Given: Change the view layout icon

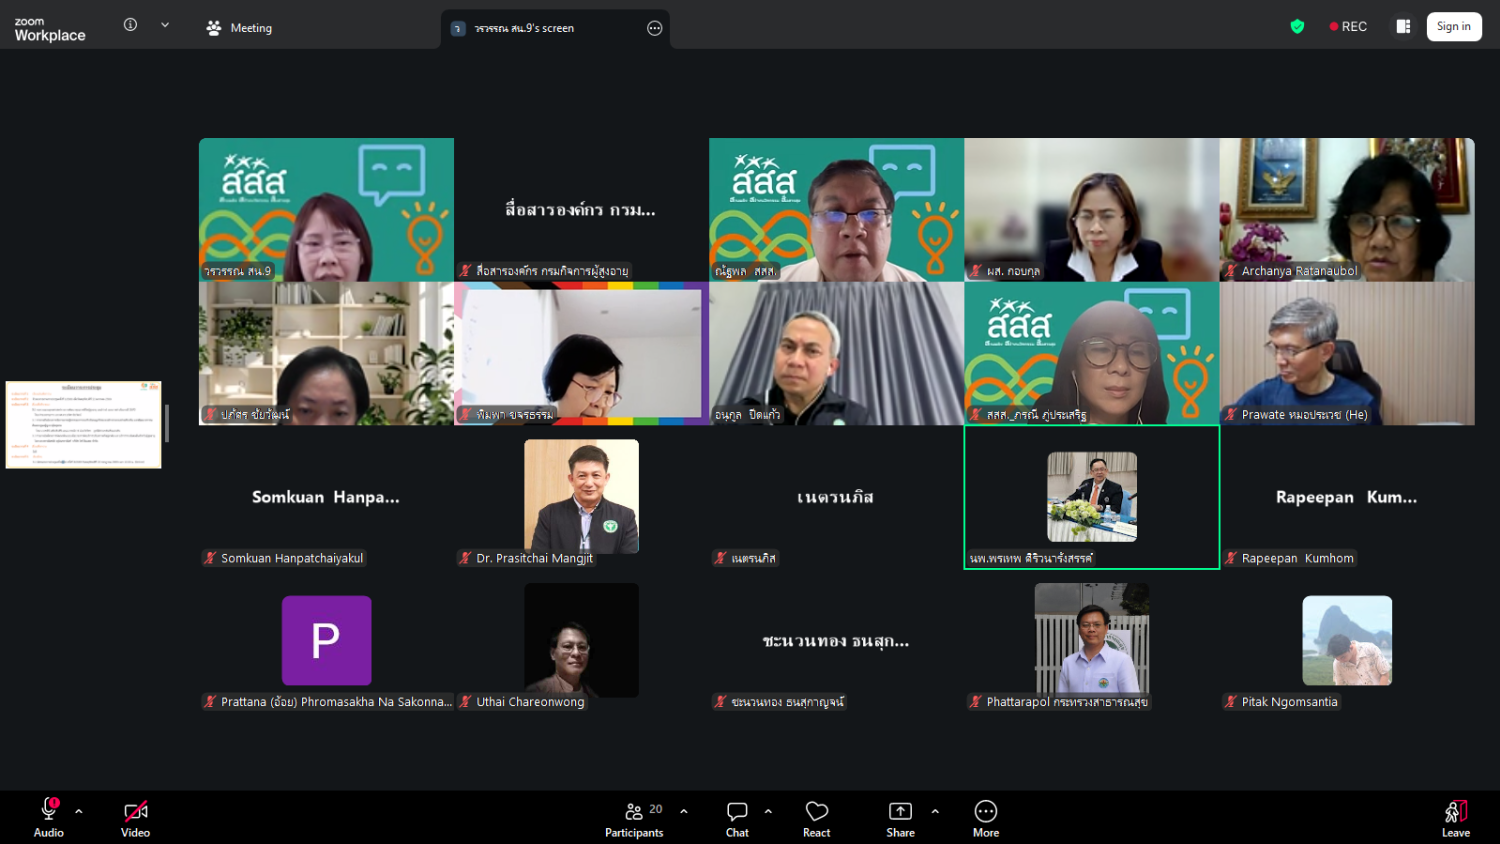Looking at the screenshot, I should [x=1403, y=27].
